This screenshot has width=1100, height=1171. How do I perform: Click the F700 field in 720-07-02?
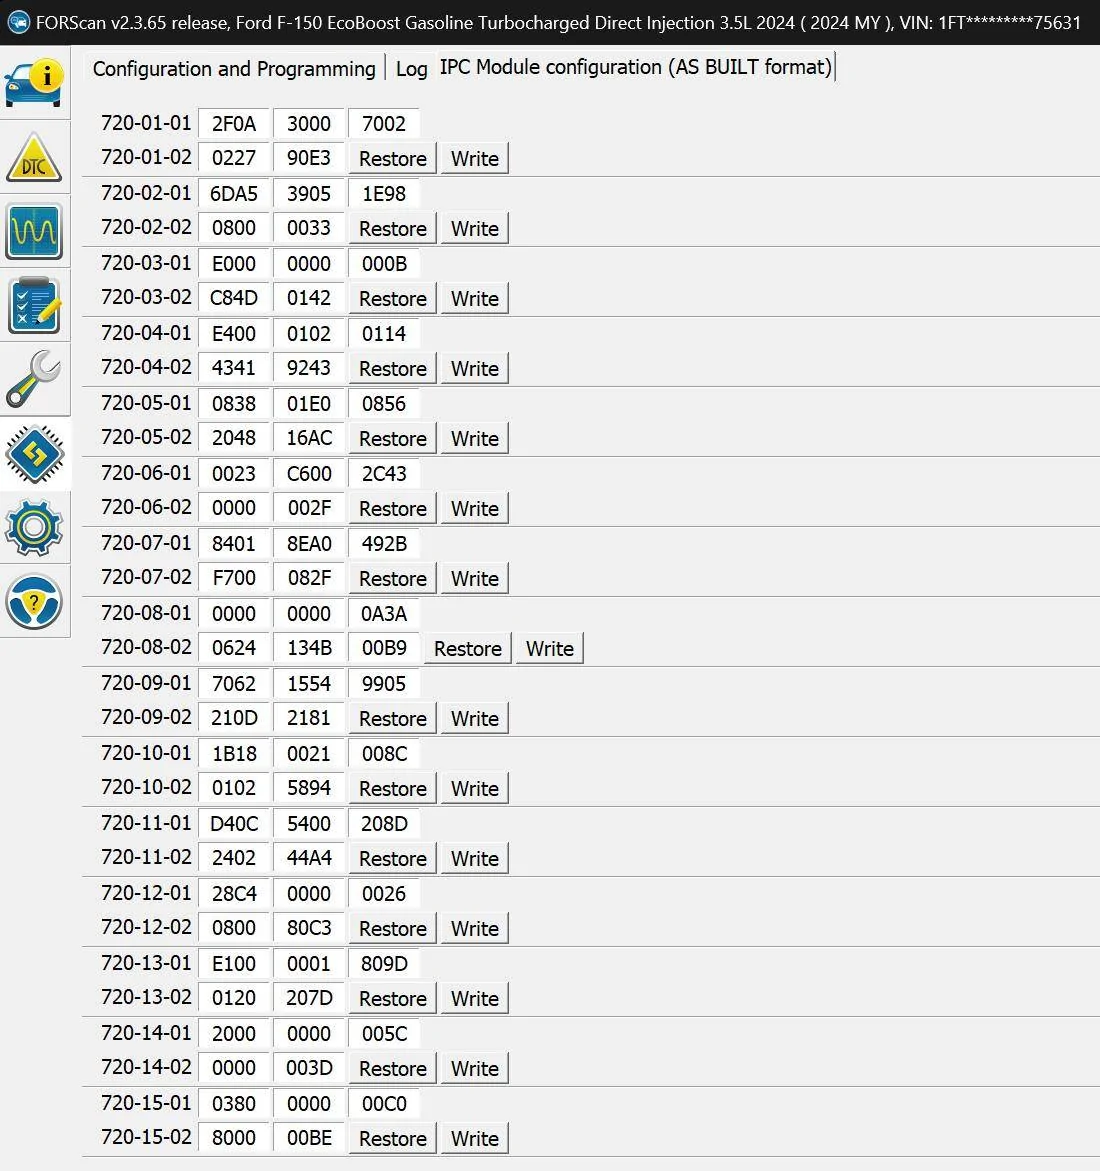tap(234, 577)
